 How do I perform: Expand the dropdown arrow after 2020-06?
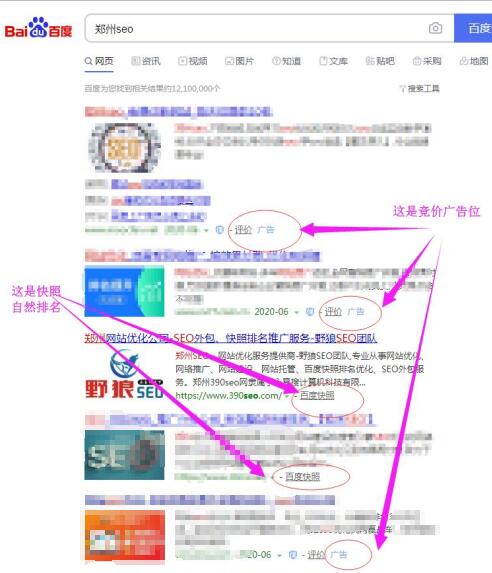(x=297, y=312)
